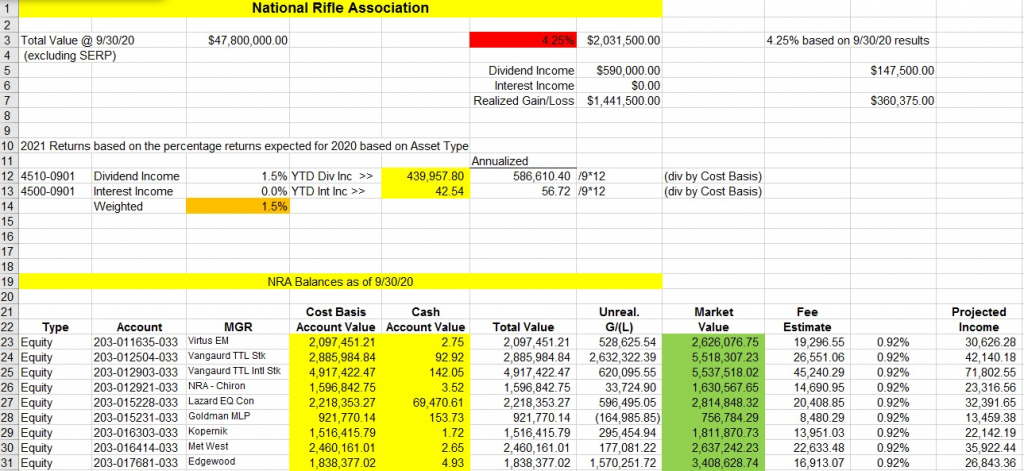Click the YTD Int Inc value 42.54
This screenshot has width=1024, height=471.
(x=425, y=191)
